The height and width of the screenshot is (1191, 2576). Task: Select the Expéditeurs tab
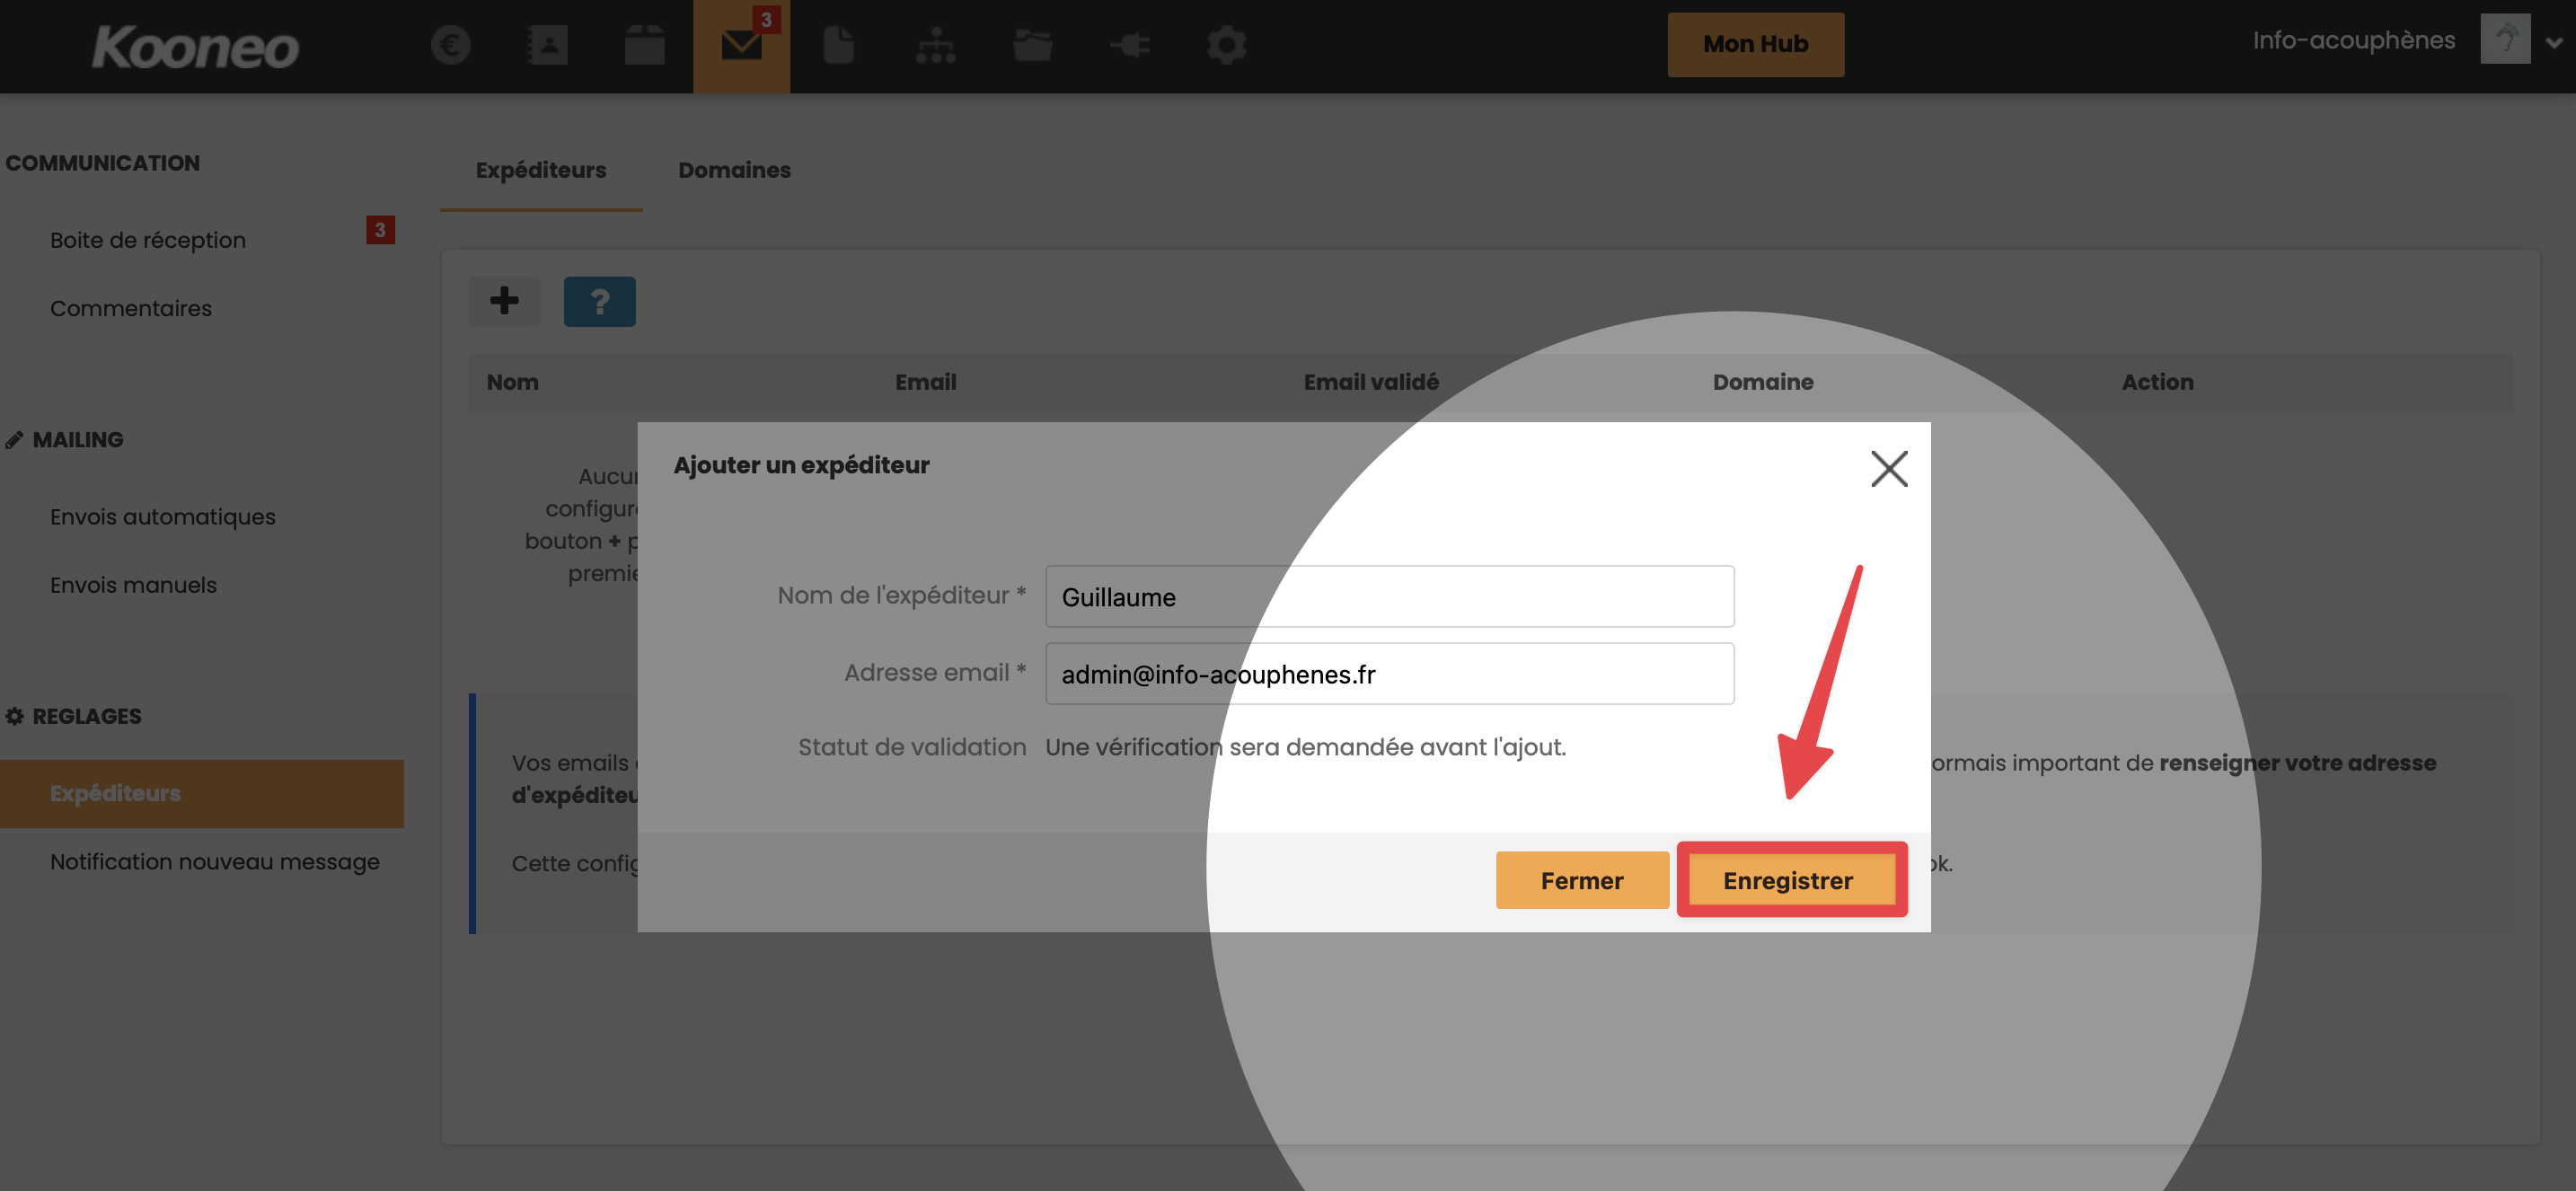[541, 170]
